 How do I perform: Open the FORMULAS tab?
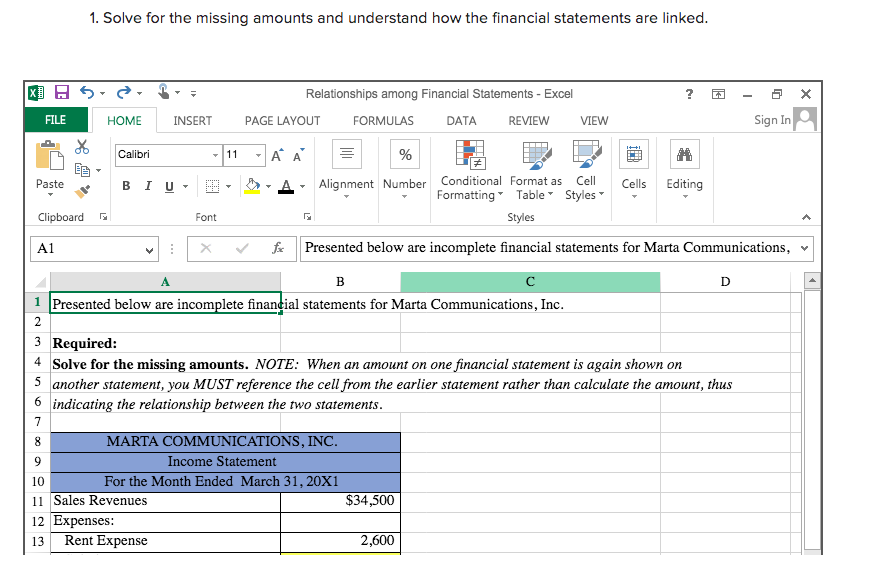tap(383, 121)
